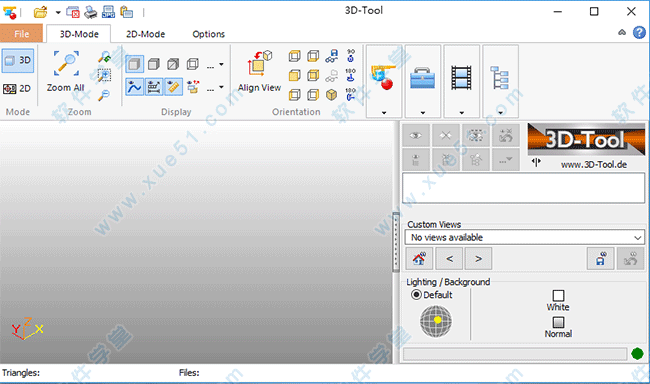Switch to the 3D-Mode tab
This screenshot has width=650, height=384.
tap(79, 34)
